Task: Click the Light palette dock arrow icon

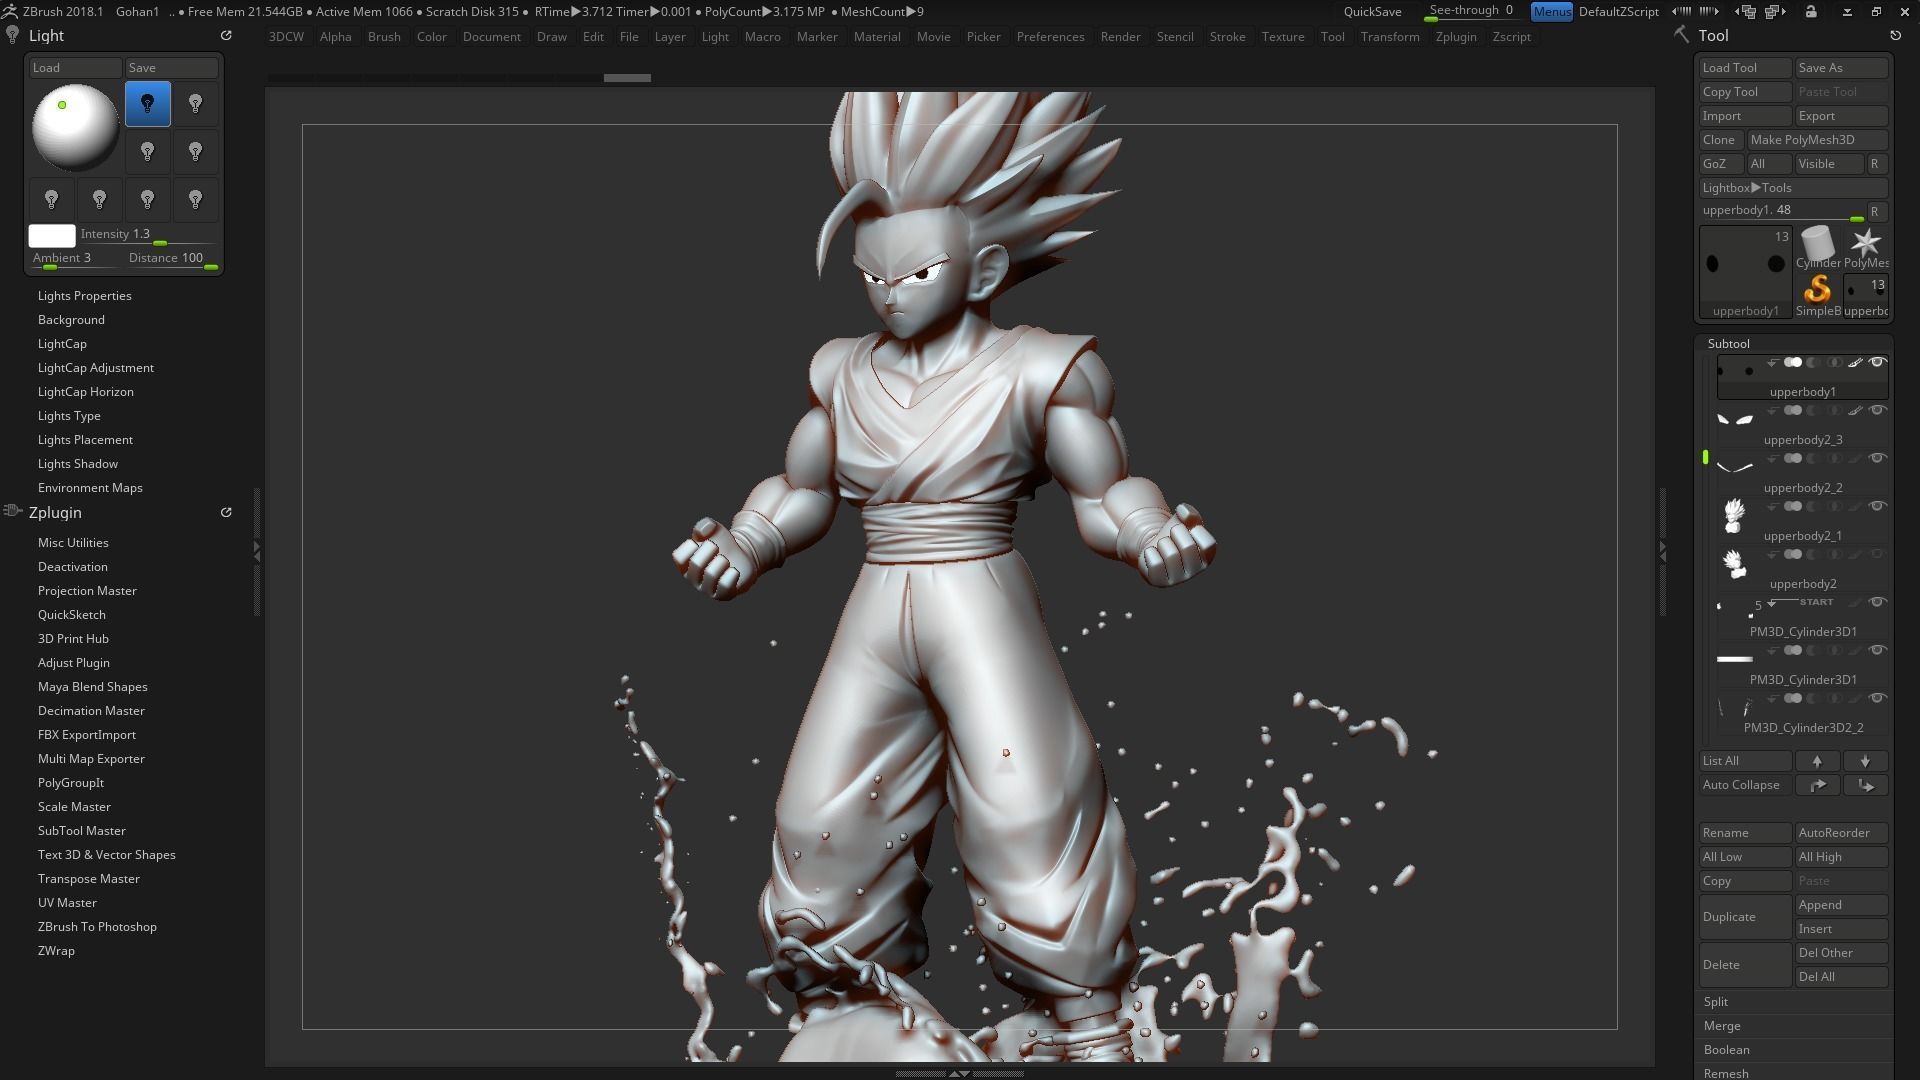Action: pyautogui.click(x=226, y=35)
